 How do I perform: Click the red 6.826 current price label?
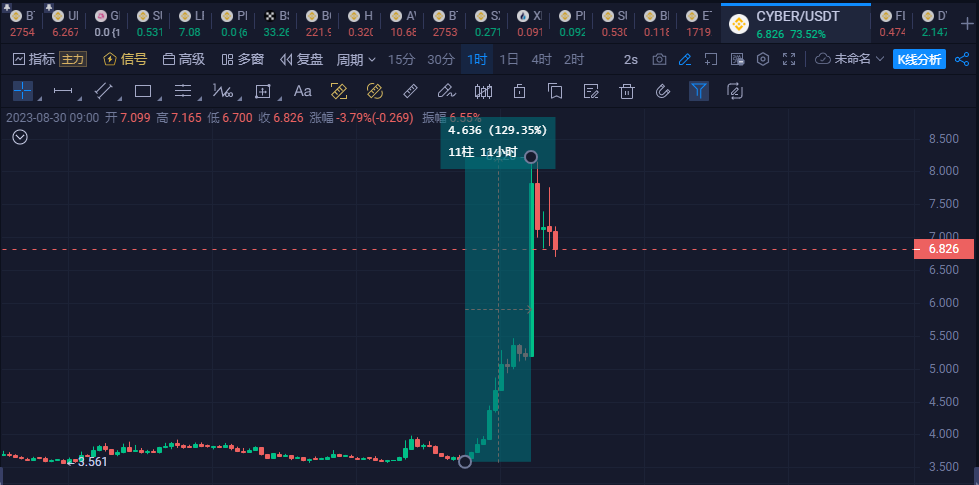coord(943,249)
